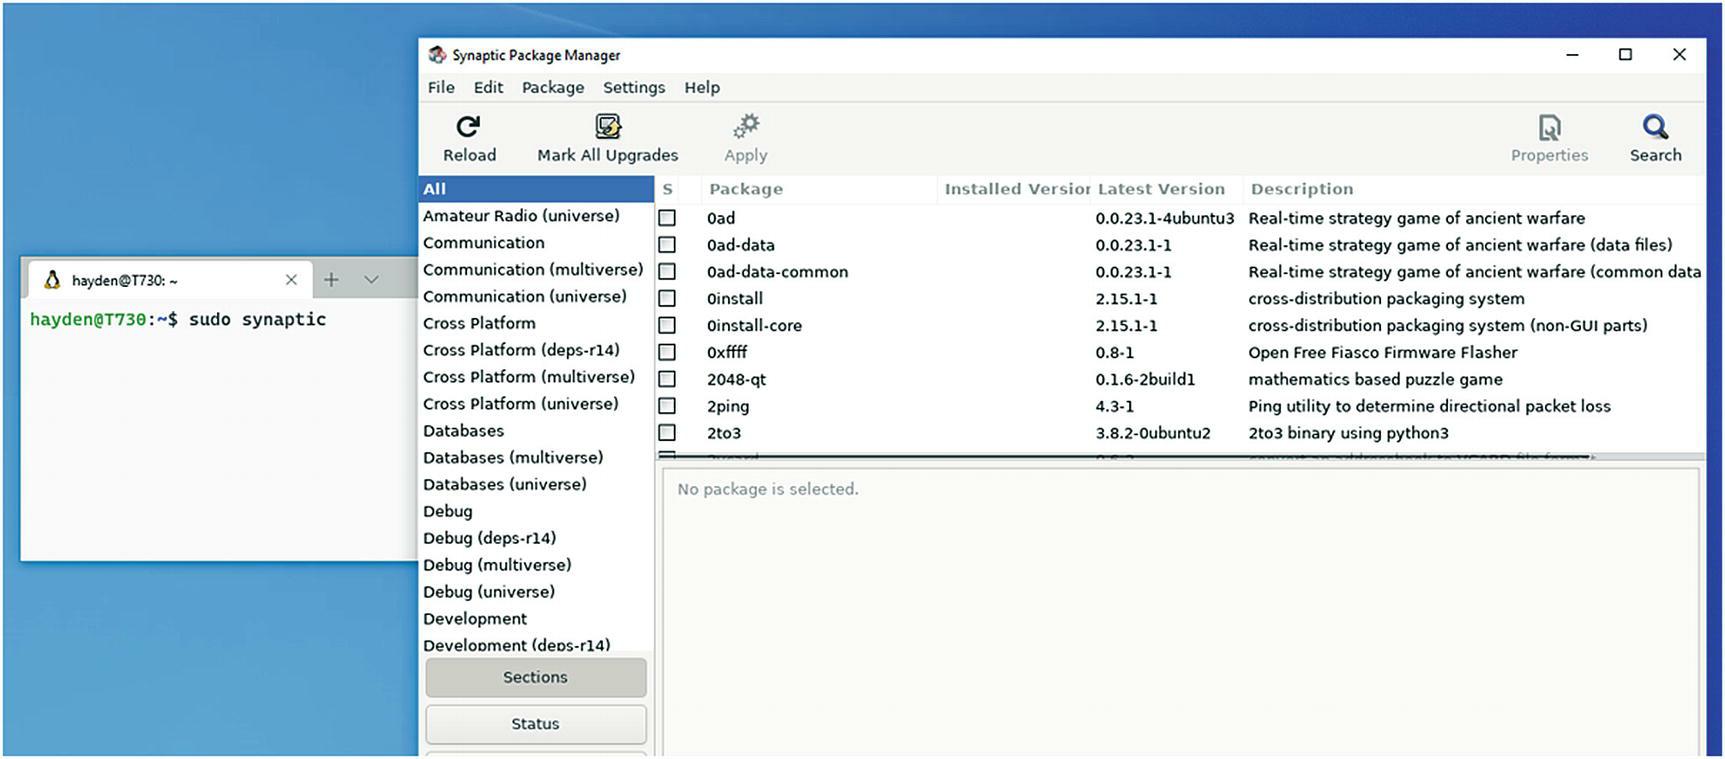The height and width of the screenshot is (759, 1725).
Task: Minimize the Synaptic Package Manager window
Action: (x=1572, y=55)
